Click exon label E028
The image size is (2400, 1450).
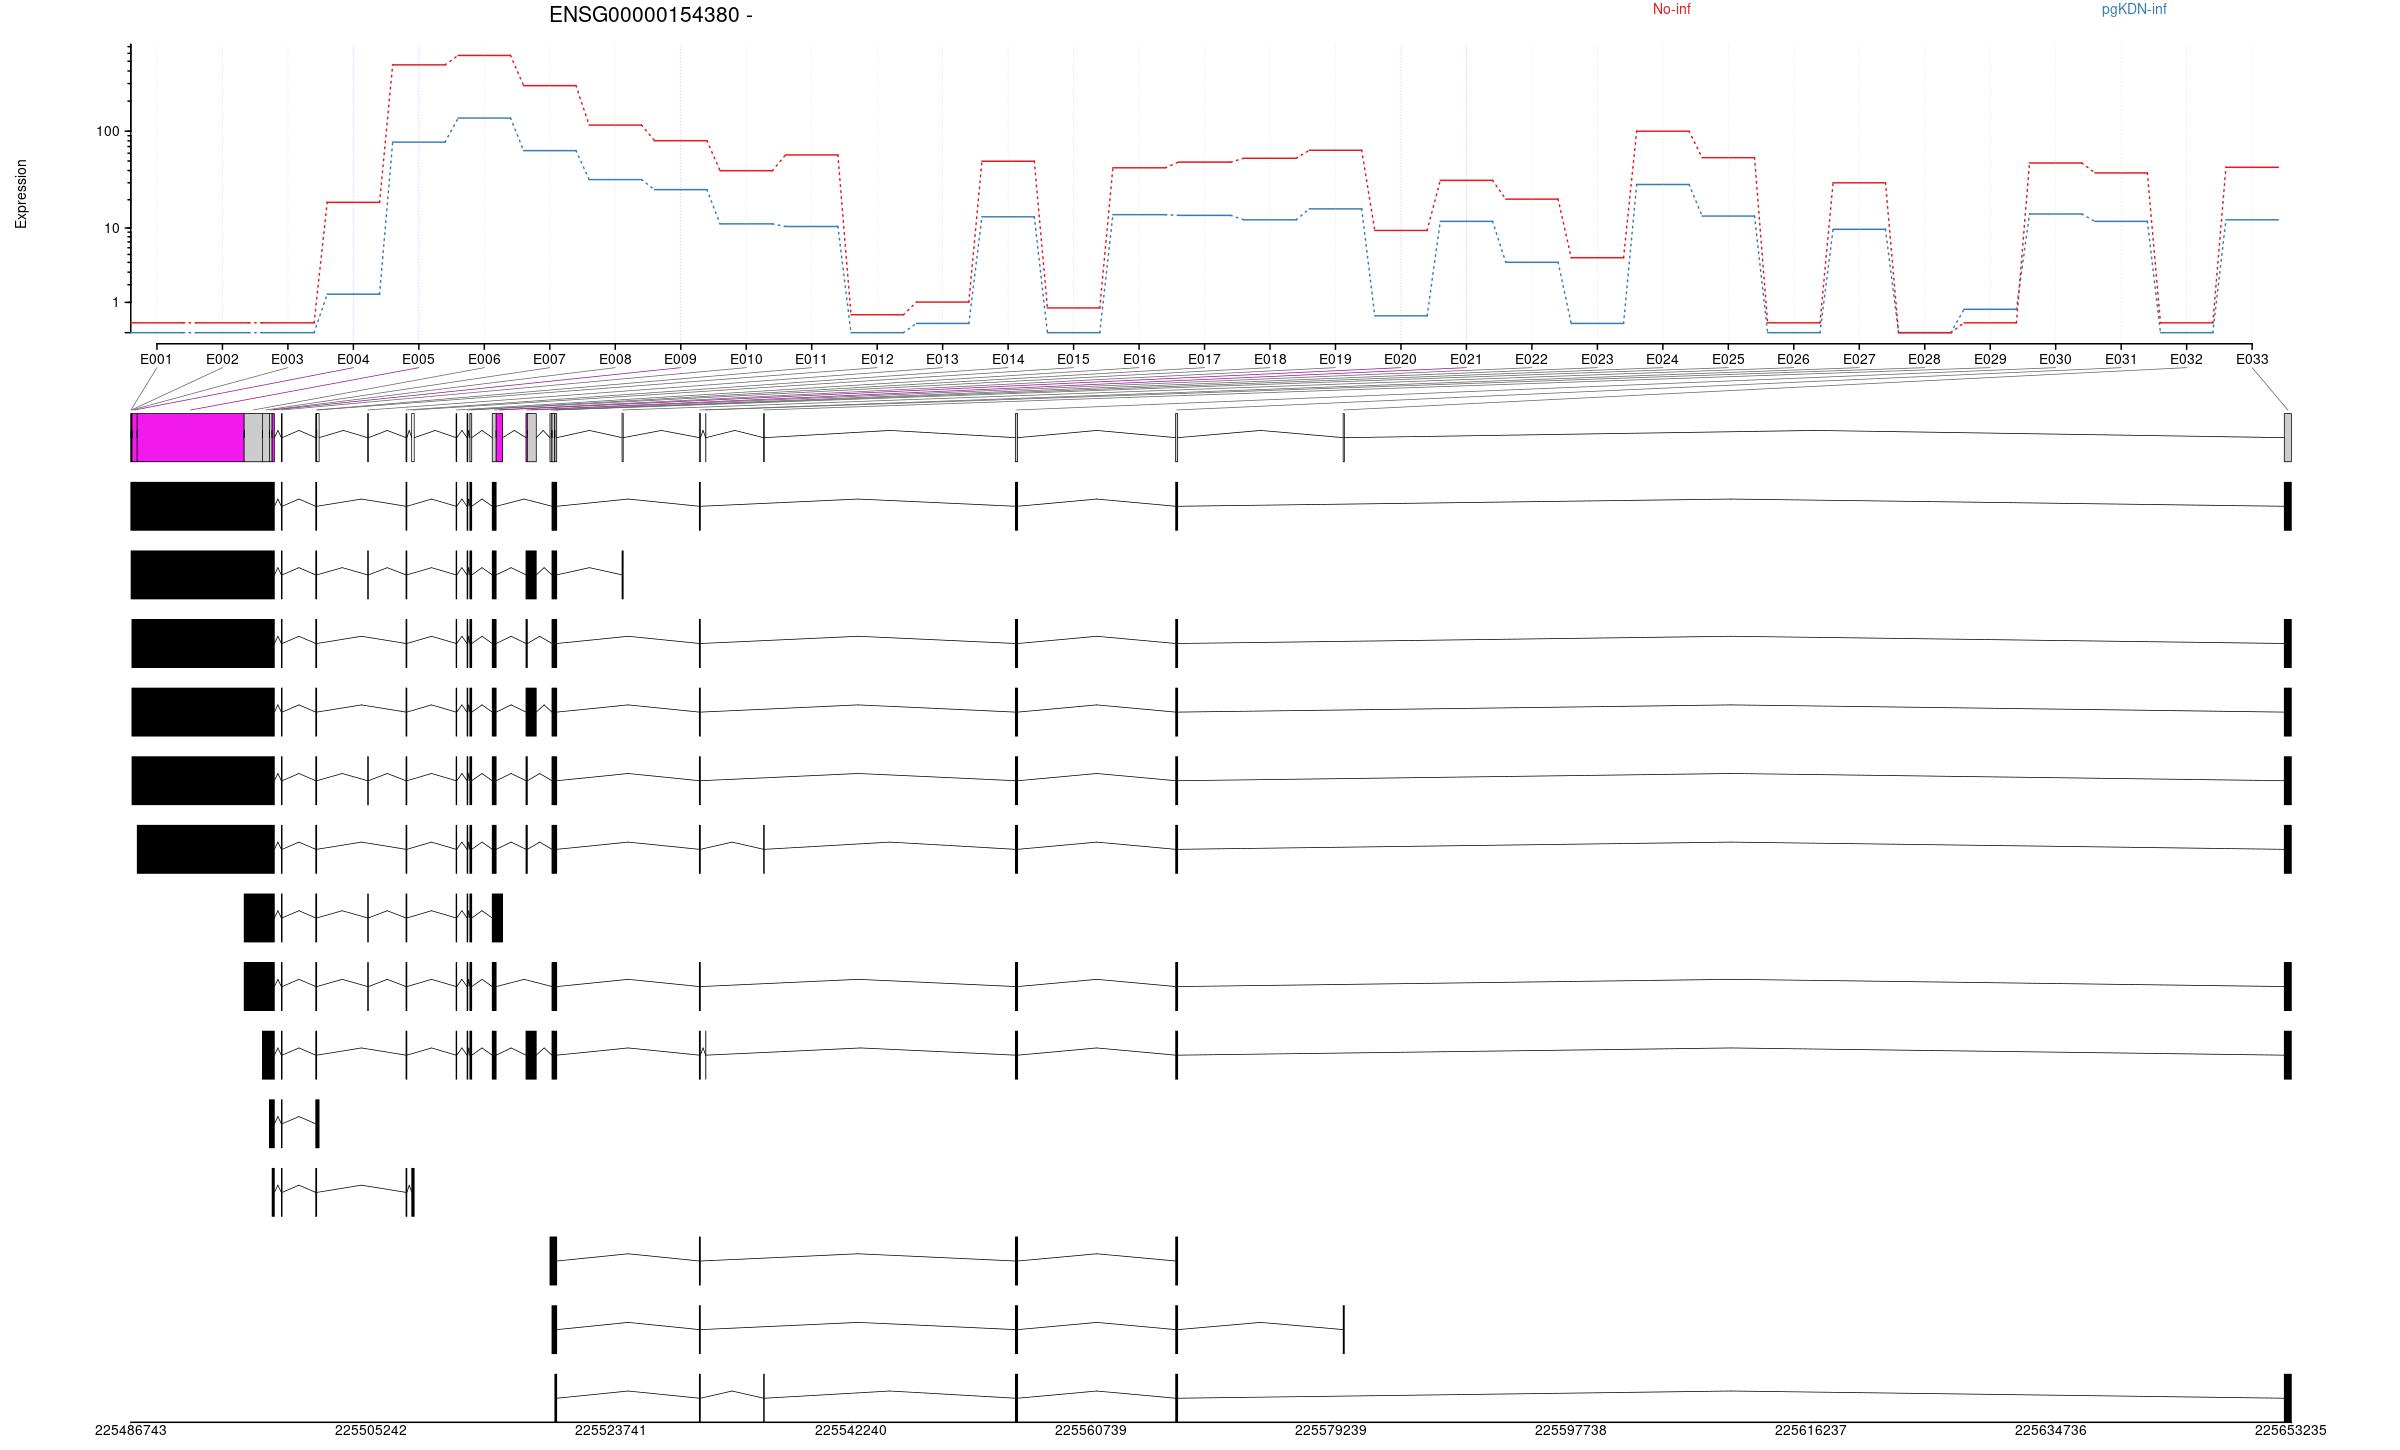point(1924,359)
